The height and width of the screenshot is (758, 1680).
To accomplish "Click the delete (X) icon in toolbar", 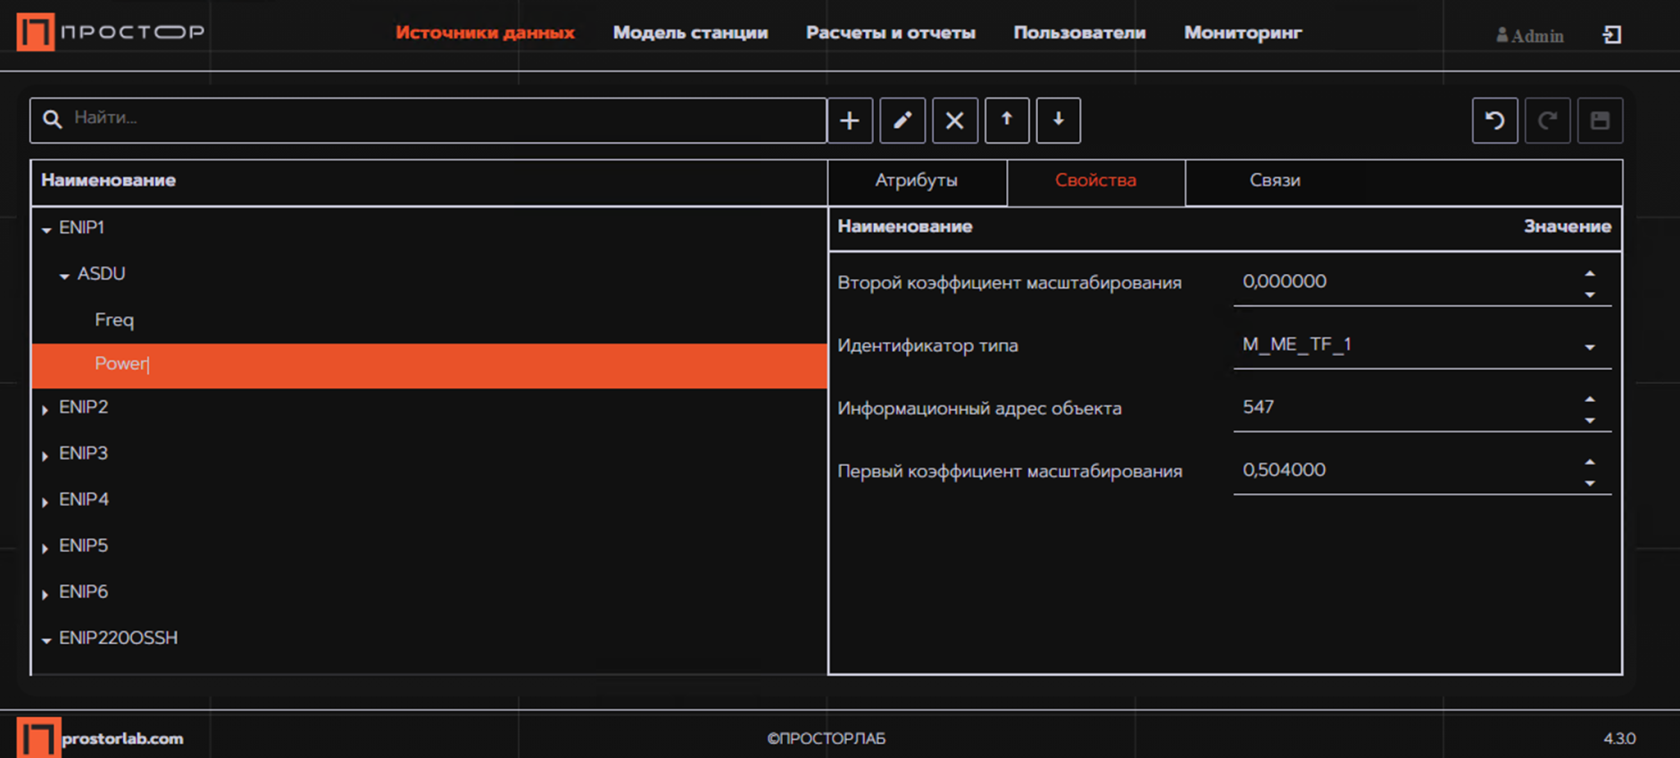I will coord(955,121).
